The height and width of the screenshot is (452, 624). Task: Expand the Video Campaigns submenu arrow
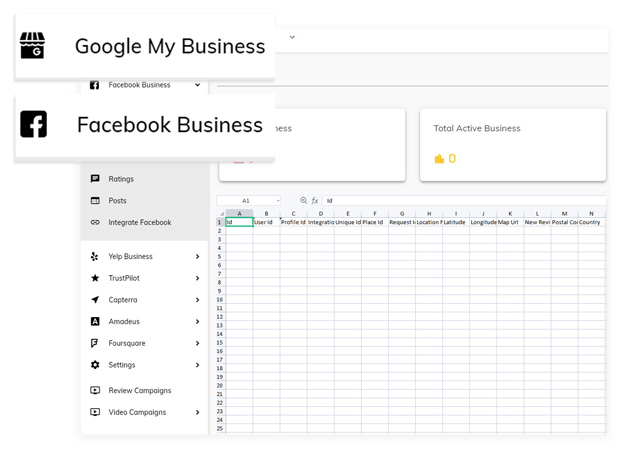[x=197, y=412]
